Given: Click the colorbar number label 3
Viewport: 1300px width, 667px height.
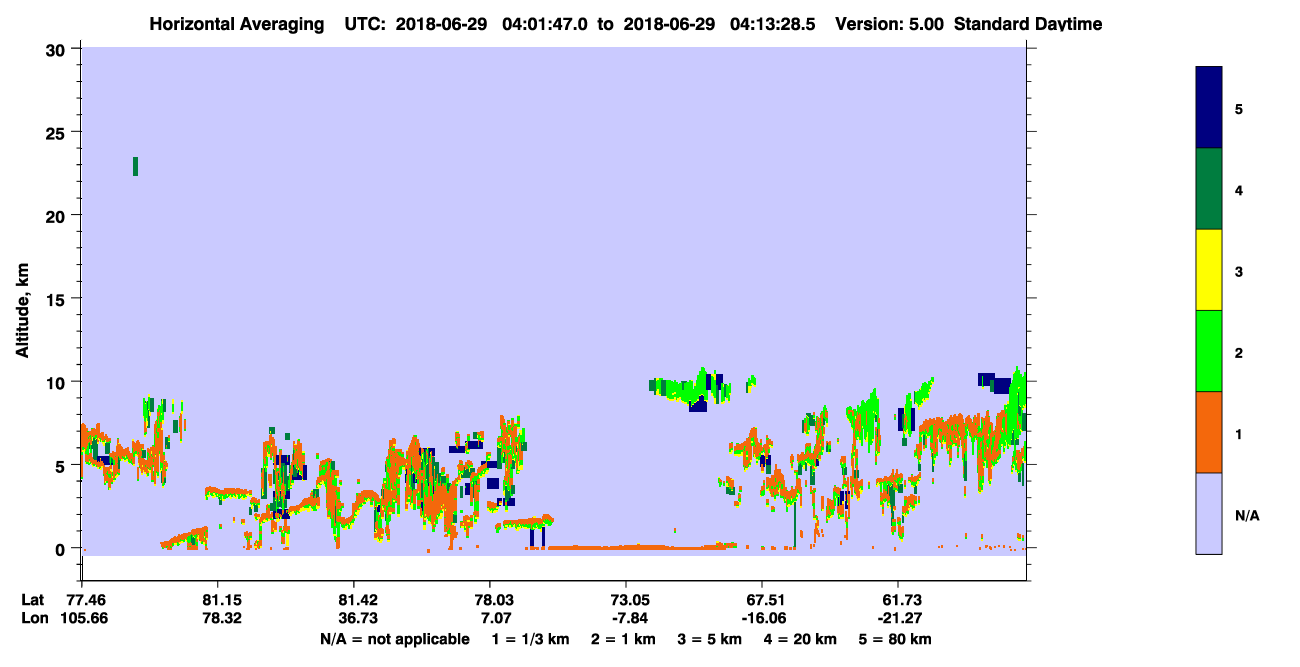Looking at the screenshot, I should pyautogui.click(x=1239, y=271).
